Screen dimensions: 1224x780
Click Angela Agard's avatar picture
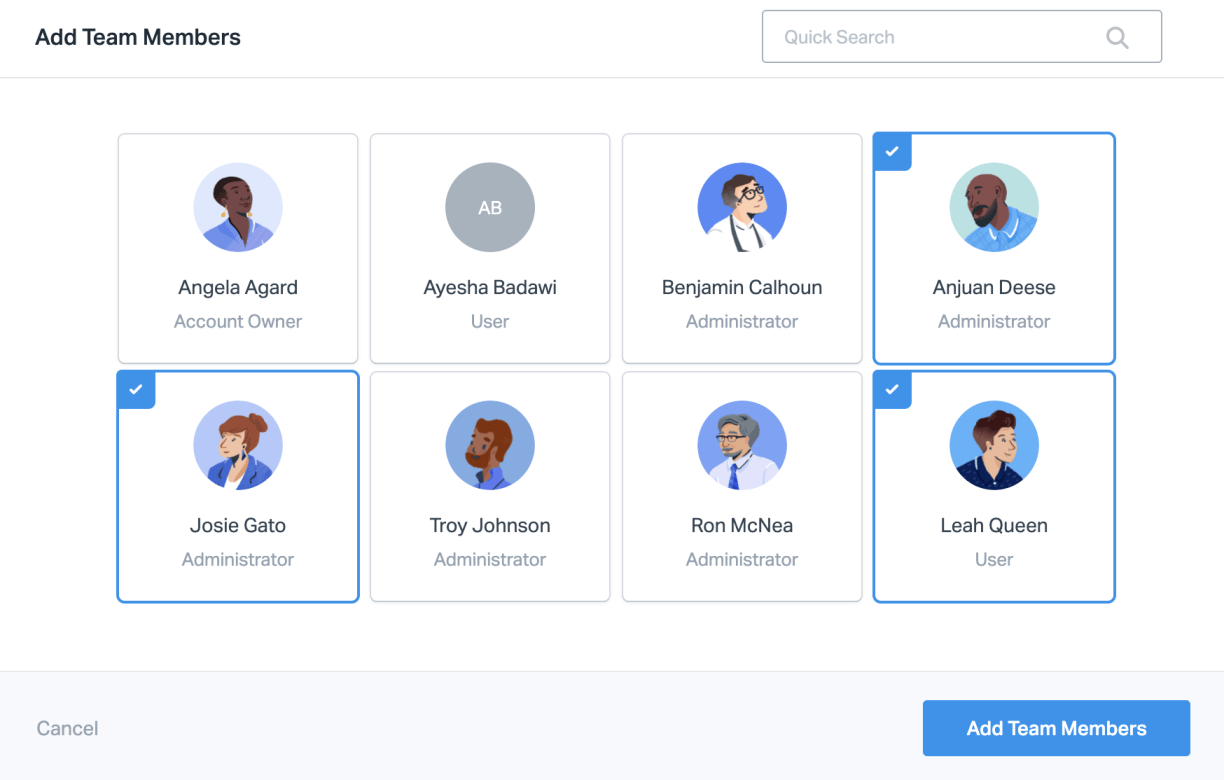pos(238,208)
